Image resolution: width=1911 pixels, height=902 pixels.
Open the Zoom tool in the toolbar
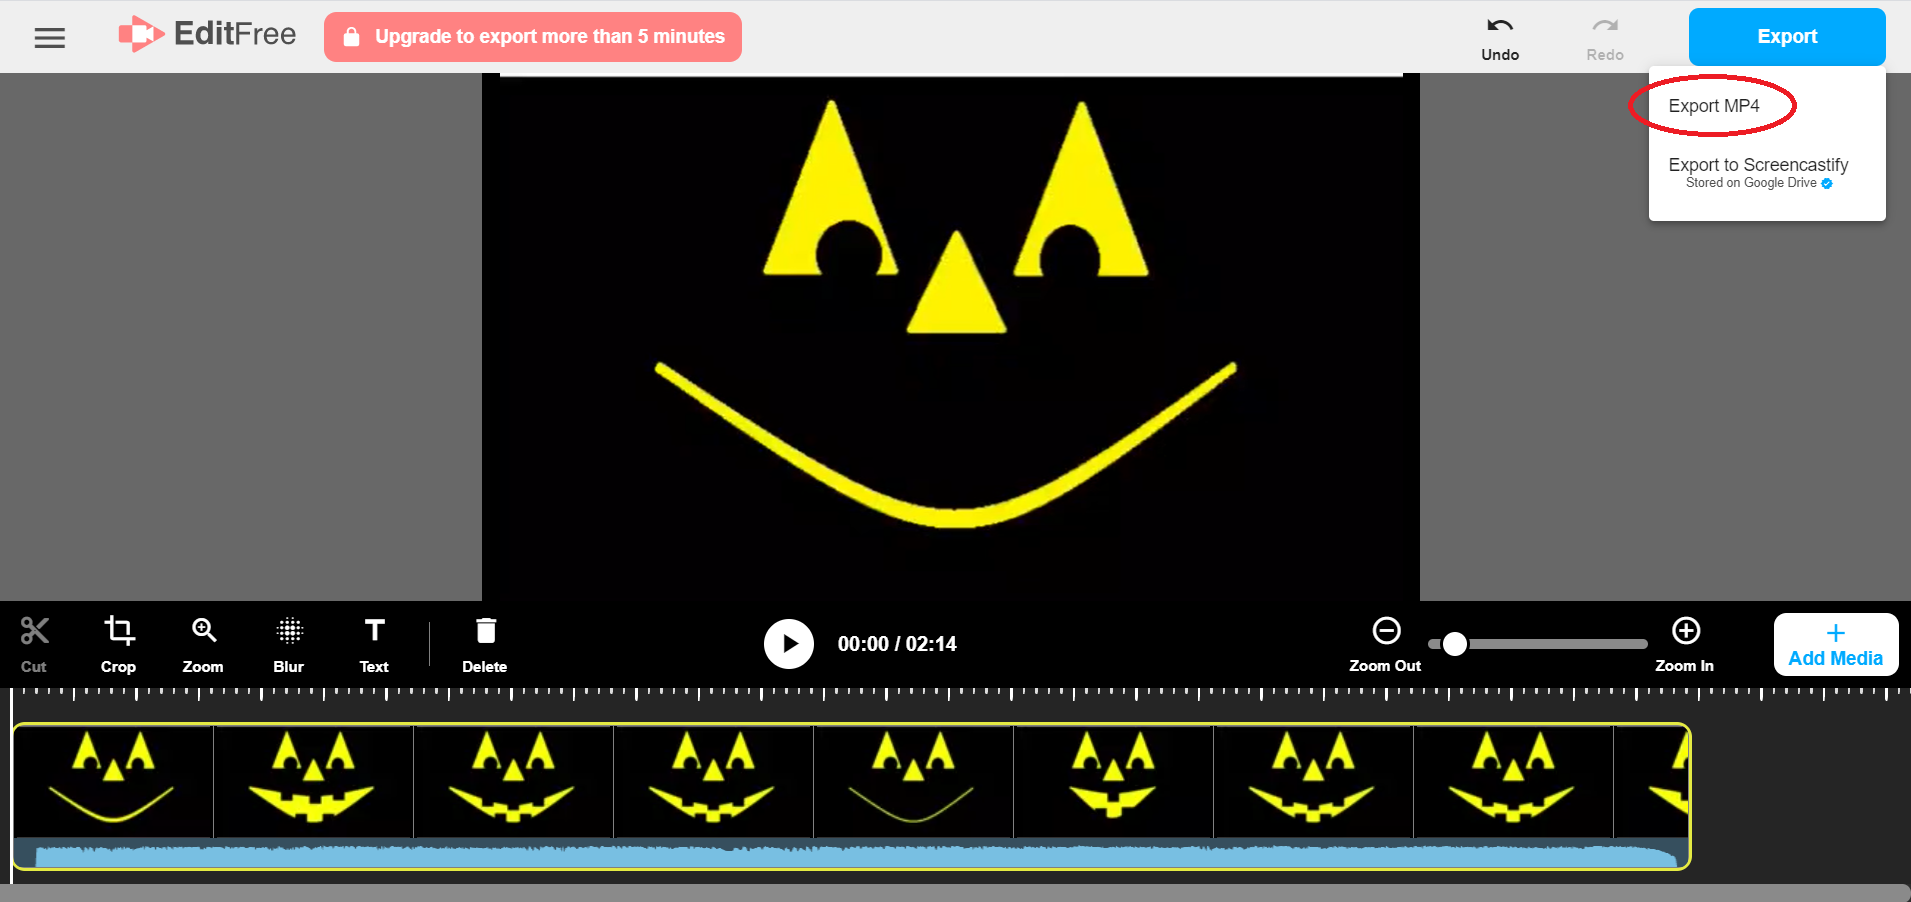click(203, 643)
